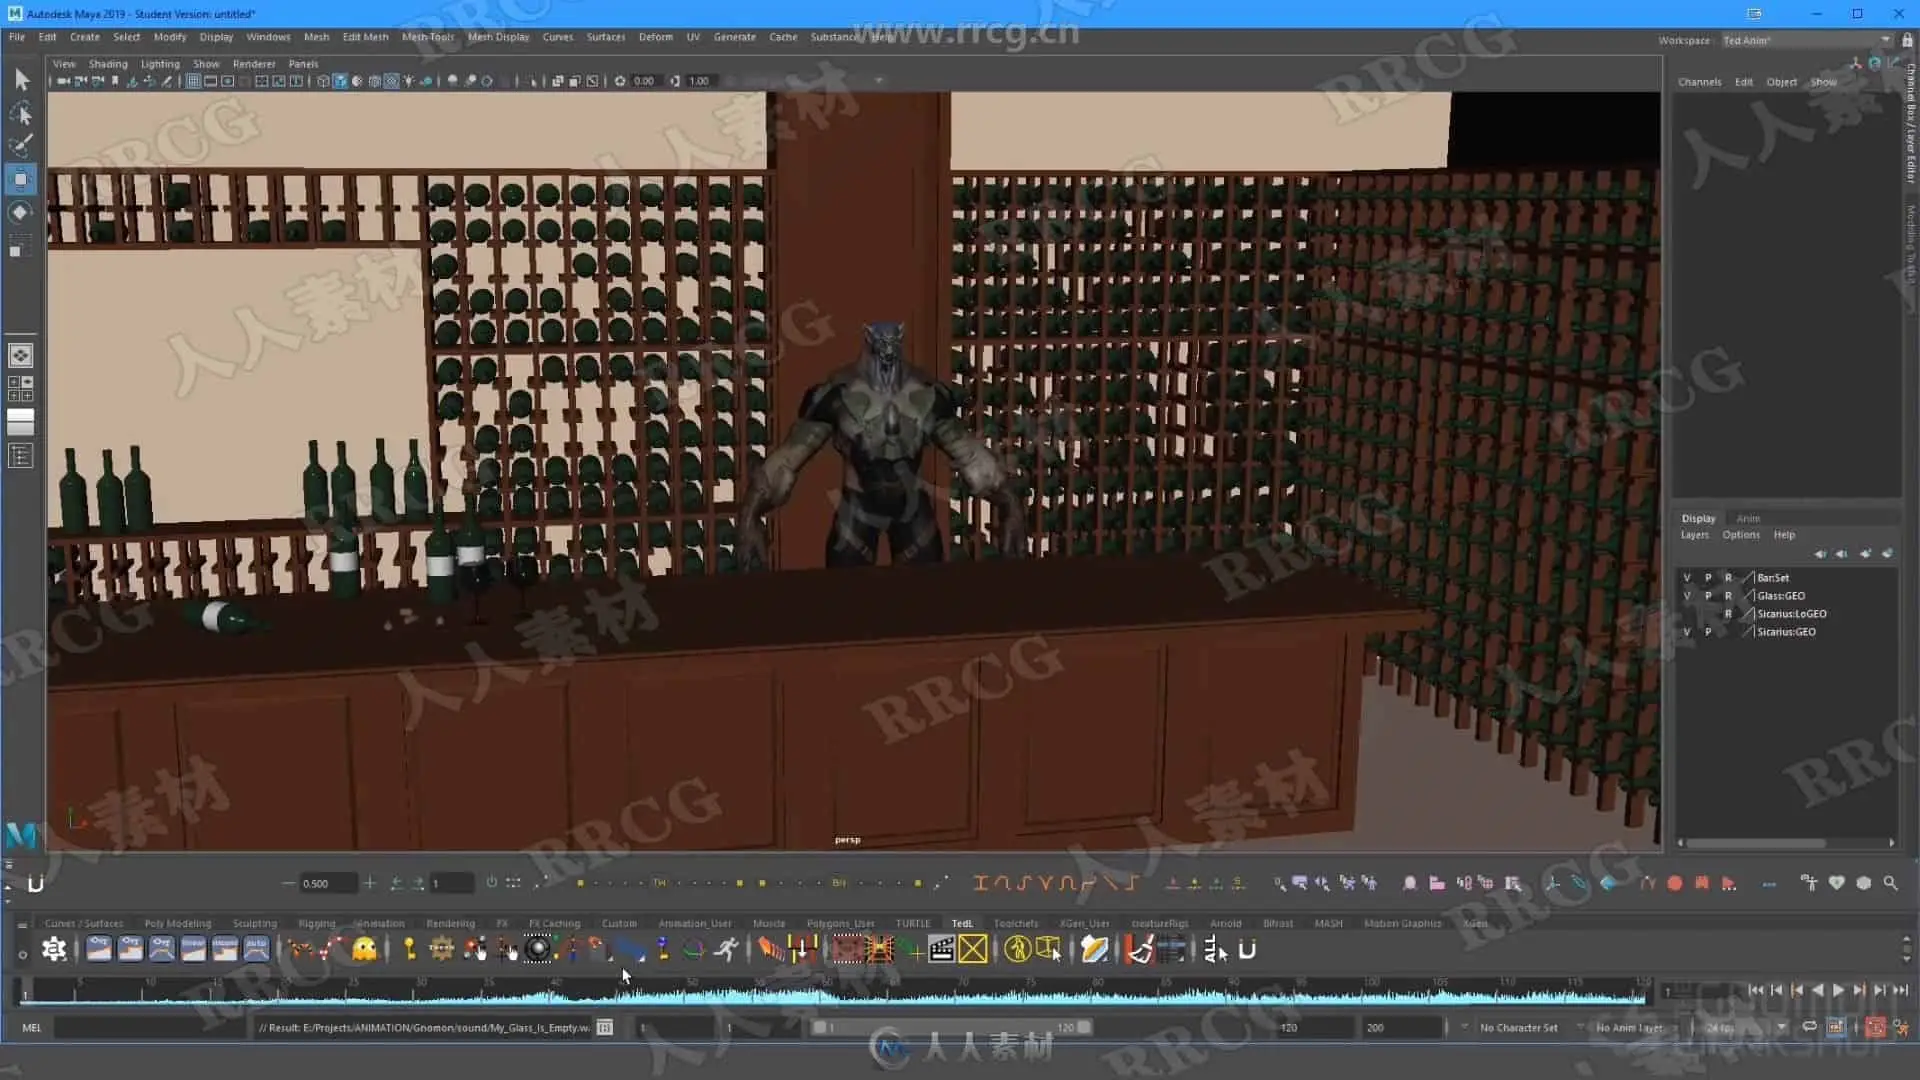Activate the highlighted Move tool
1920x1080 pixels.
[x=21, y=180]
